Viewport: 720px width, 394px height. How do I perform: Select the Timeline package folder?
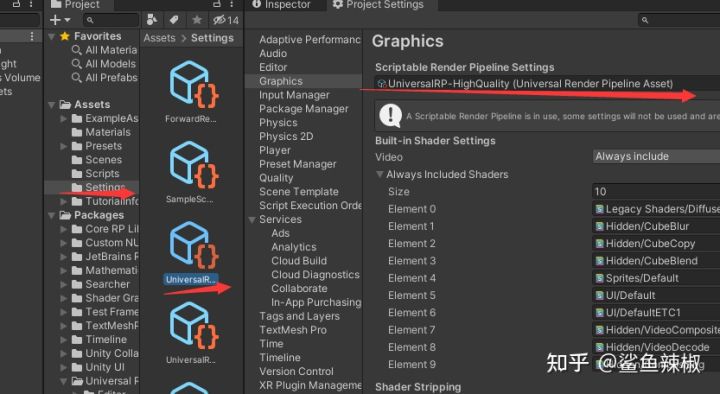tap(100, 339)
